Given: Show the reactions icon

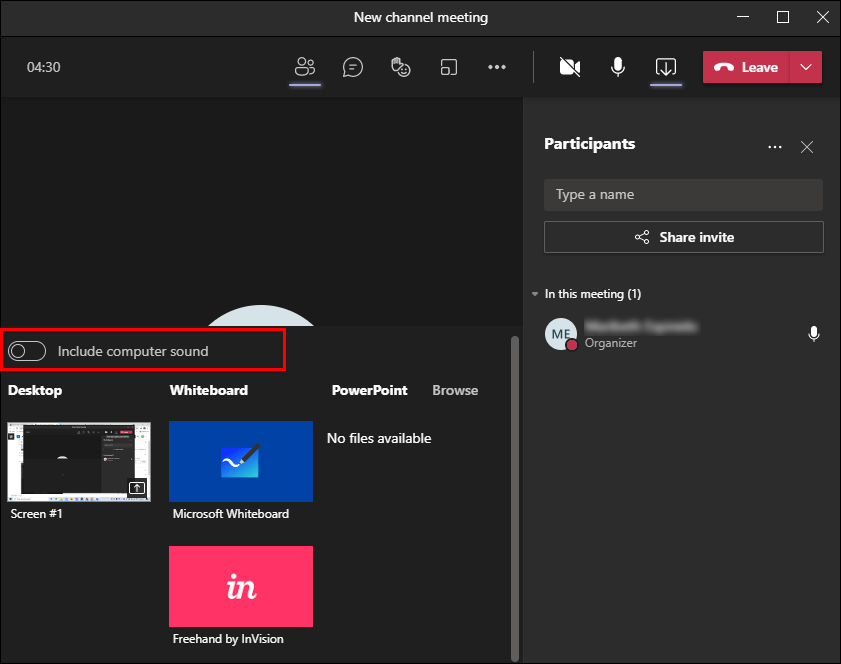Looking at the screenshot, I should [400, 67].
